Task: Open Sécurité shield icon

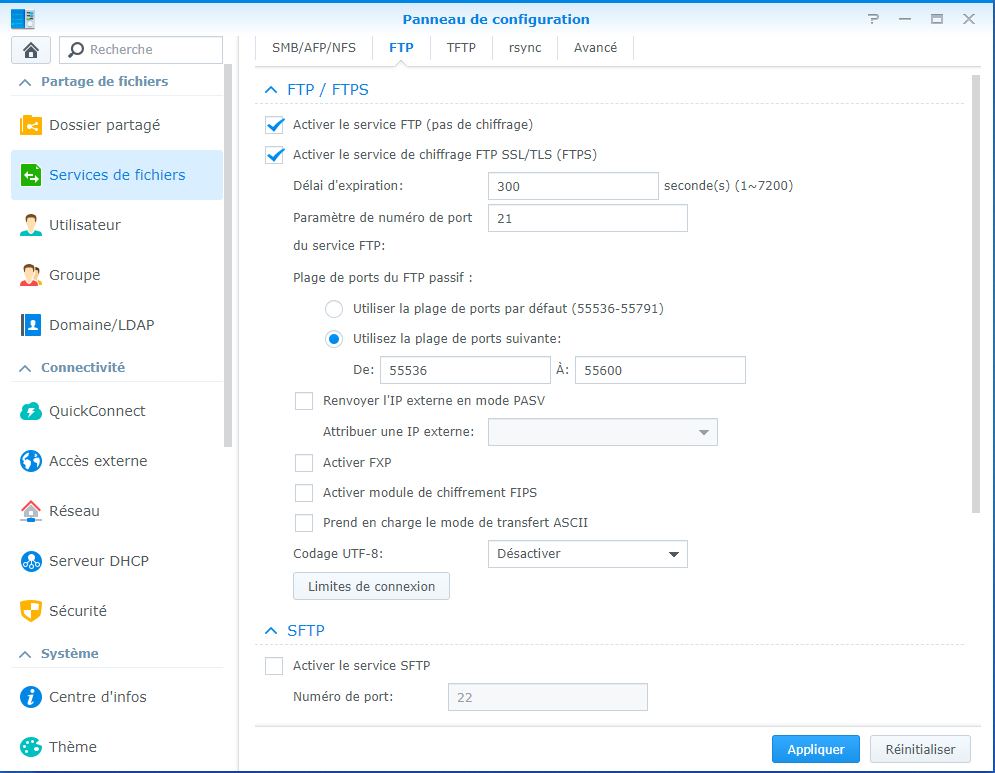Action: click(30, 611)
